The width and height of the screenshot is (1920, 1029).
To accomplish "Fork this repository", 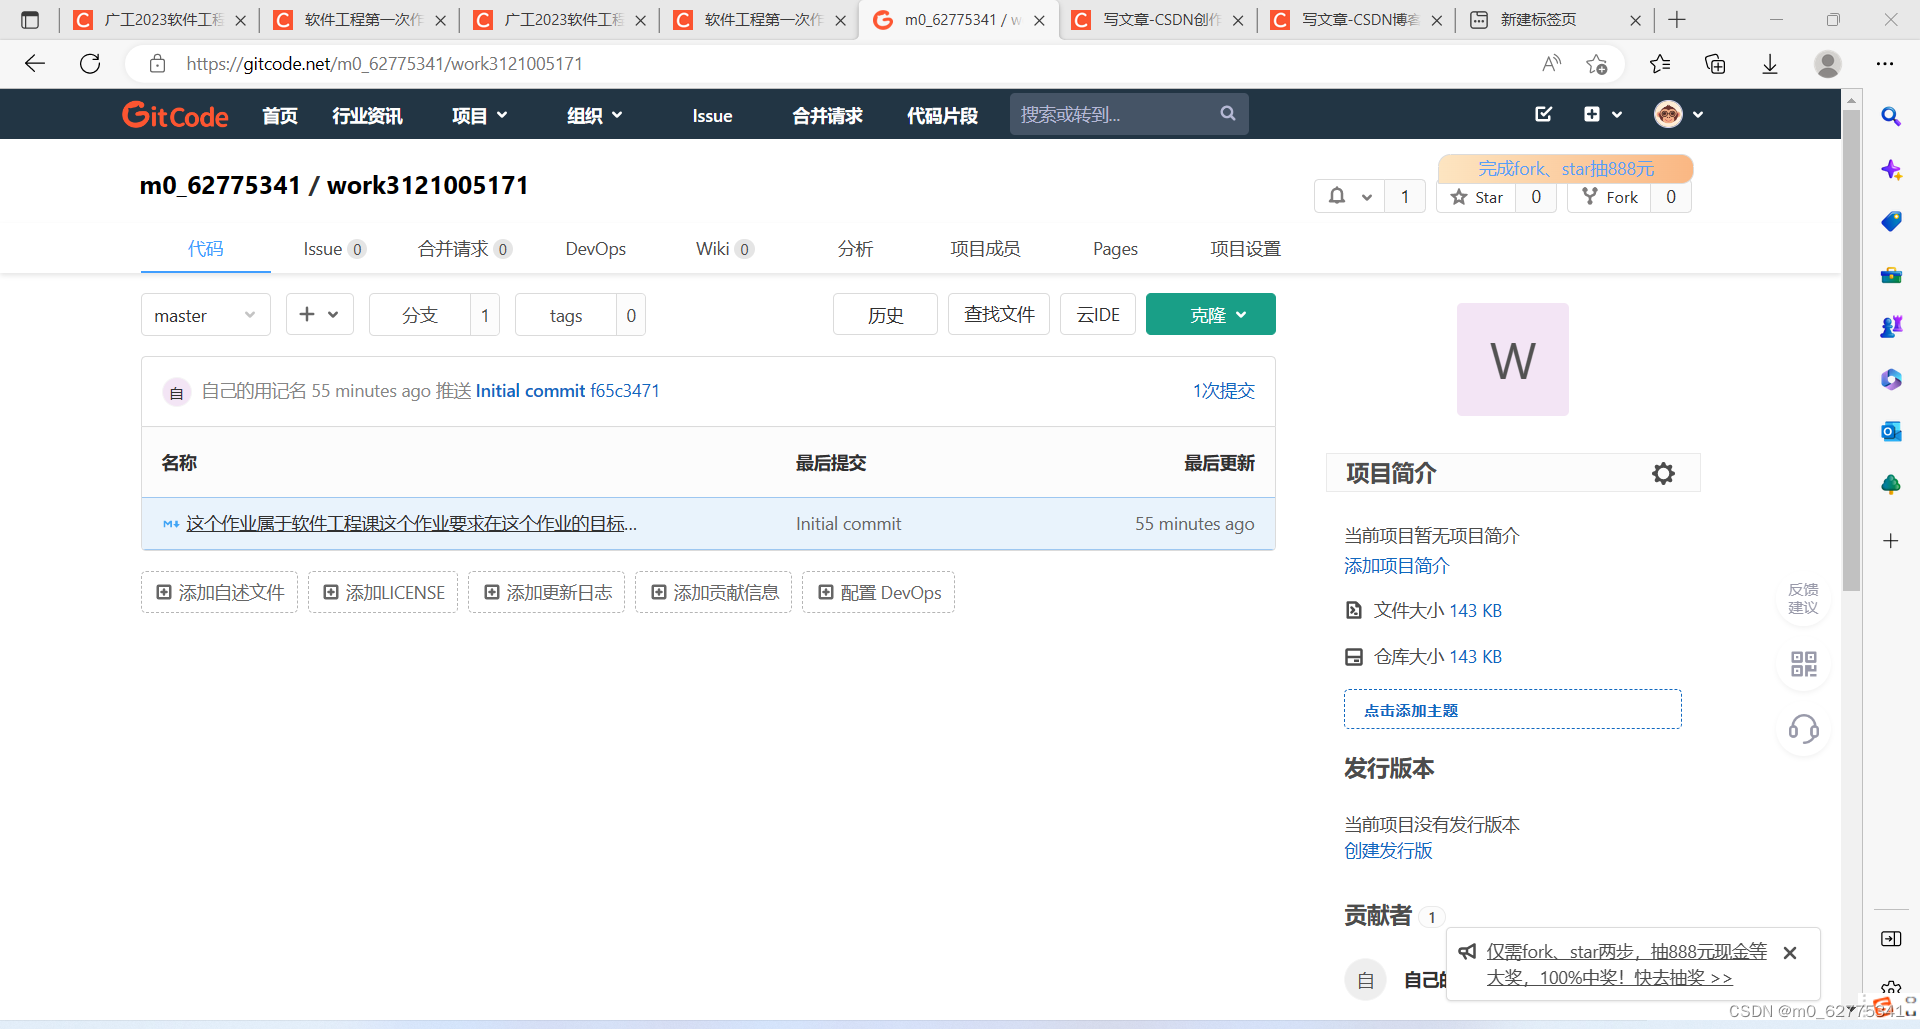I will point(1609,197).
